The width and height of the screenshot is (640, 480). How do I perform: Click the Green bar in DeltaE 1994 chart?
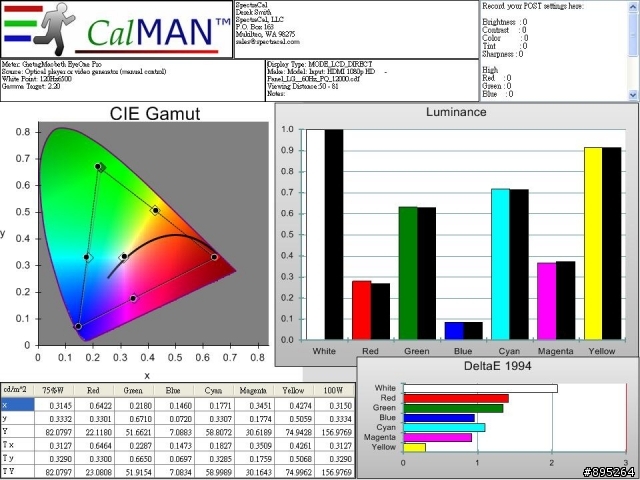click(x=453, y=408)
